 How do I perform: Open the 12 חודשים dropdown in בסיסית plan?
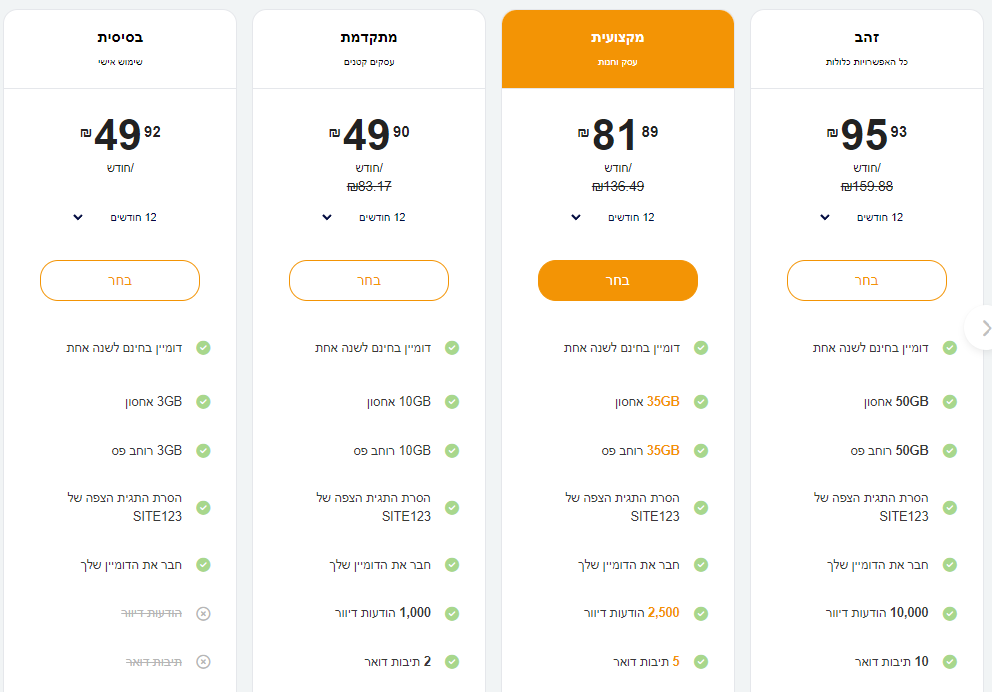click(x=119, y=217)
